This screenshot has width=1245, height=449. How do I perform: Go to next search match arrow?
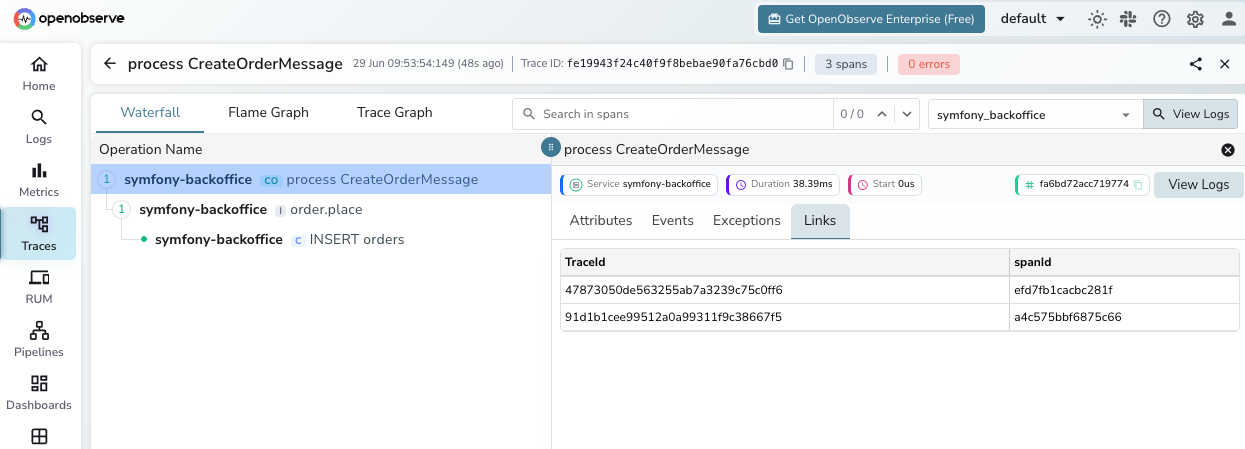(x=907, y=114)
